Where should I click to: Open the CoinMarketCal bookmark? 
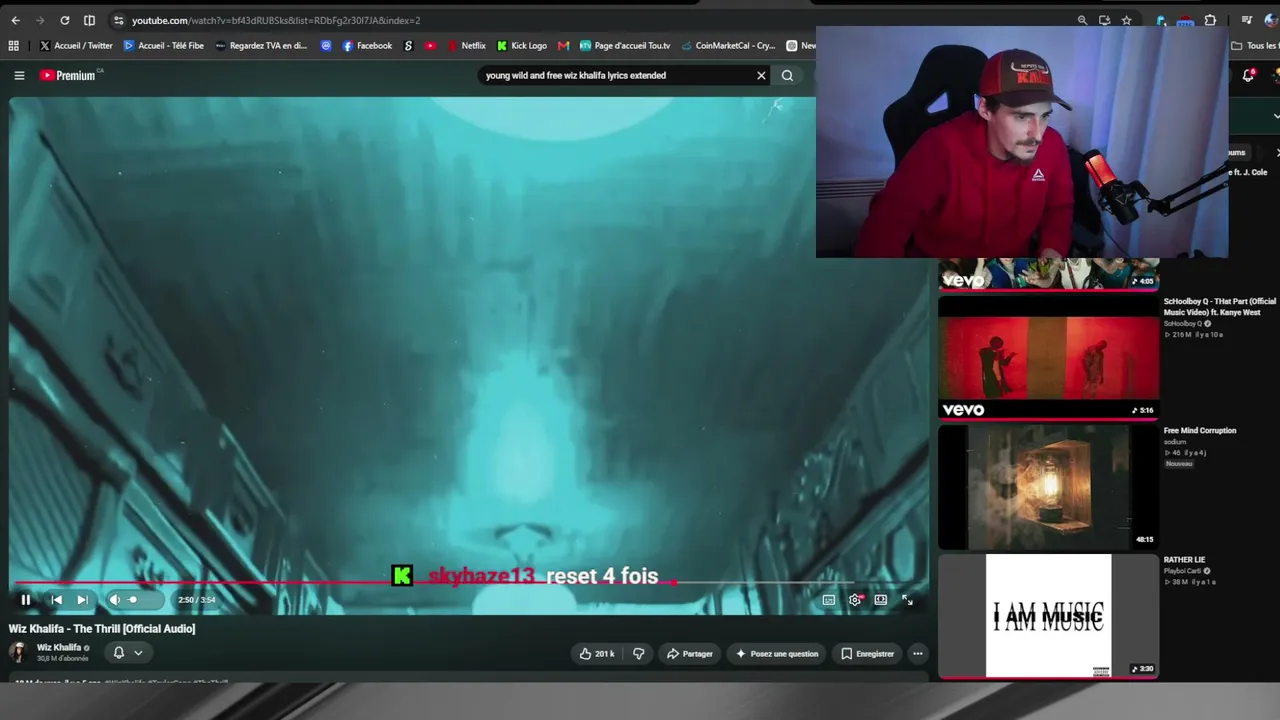coord(728,45)
